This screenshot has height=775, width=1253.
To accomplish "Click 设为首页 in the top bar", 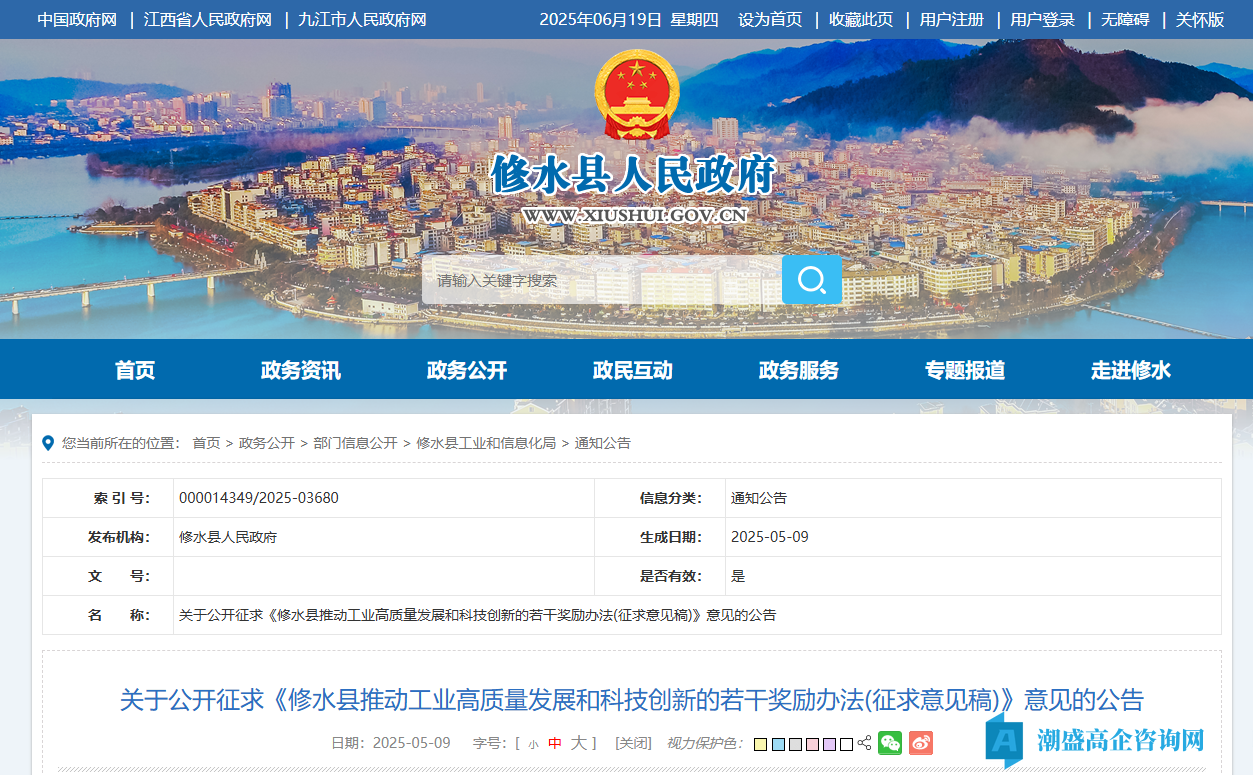I will [770, 19].
